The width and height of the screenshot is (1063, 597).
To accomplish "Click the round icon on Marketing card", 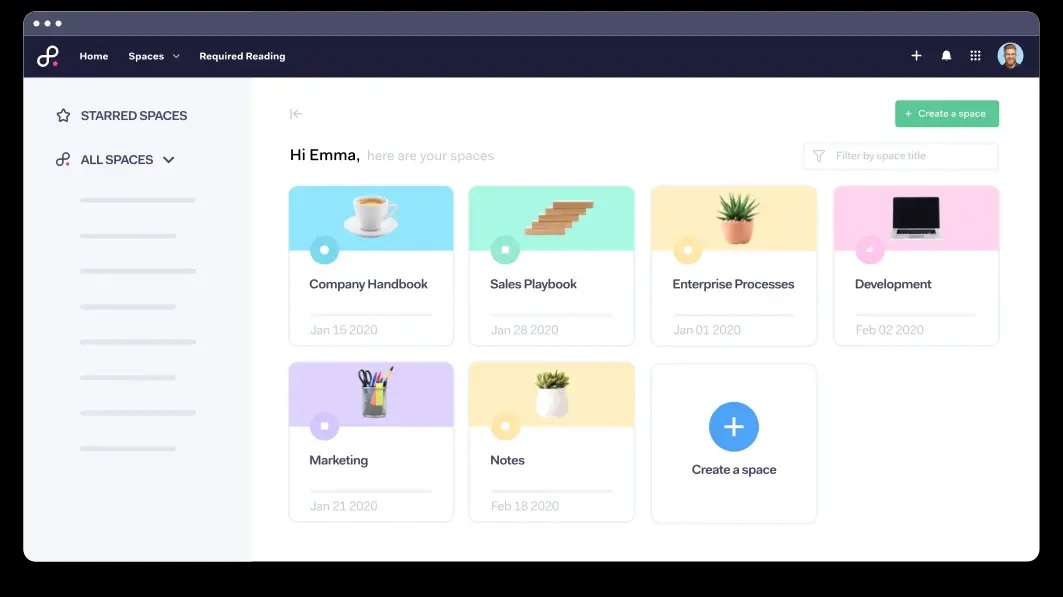I will coord(324,426).
